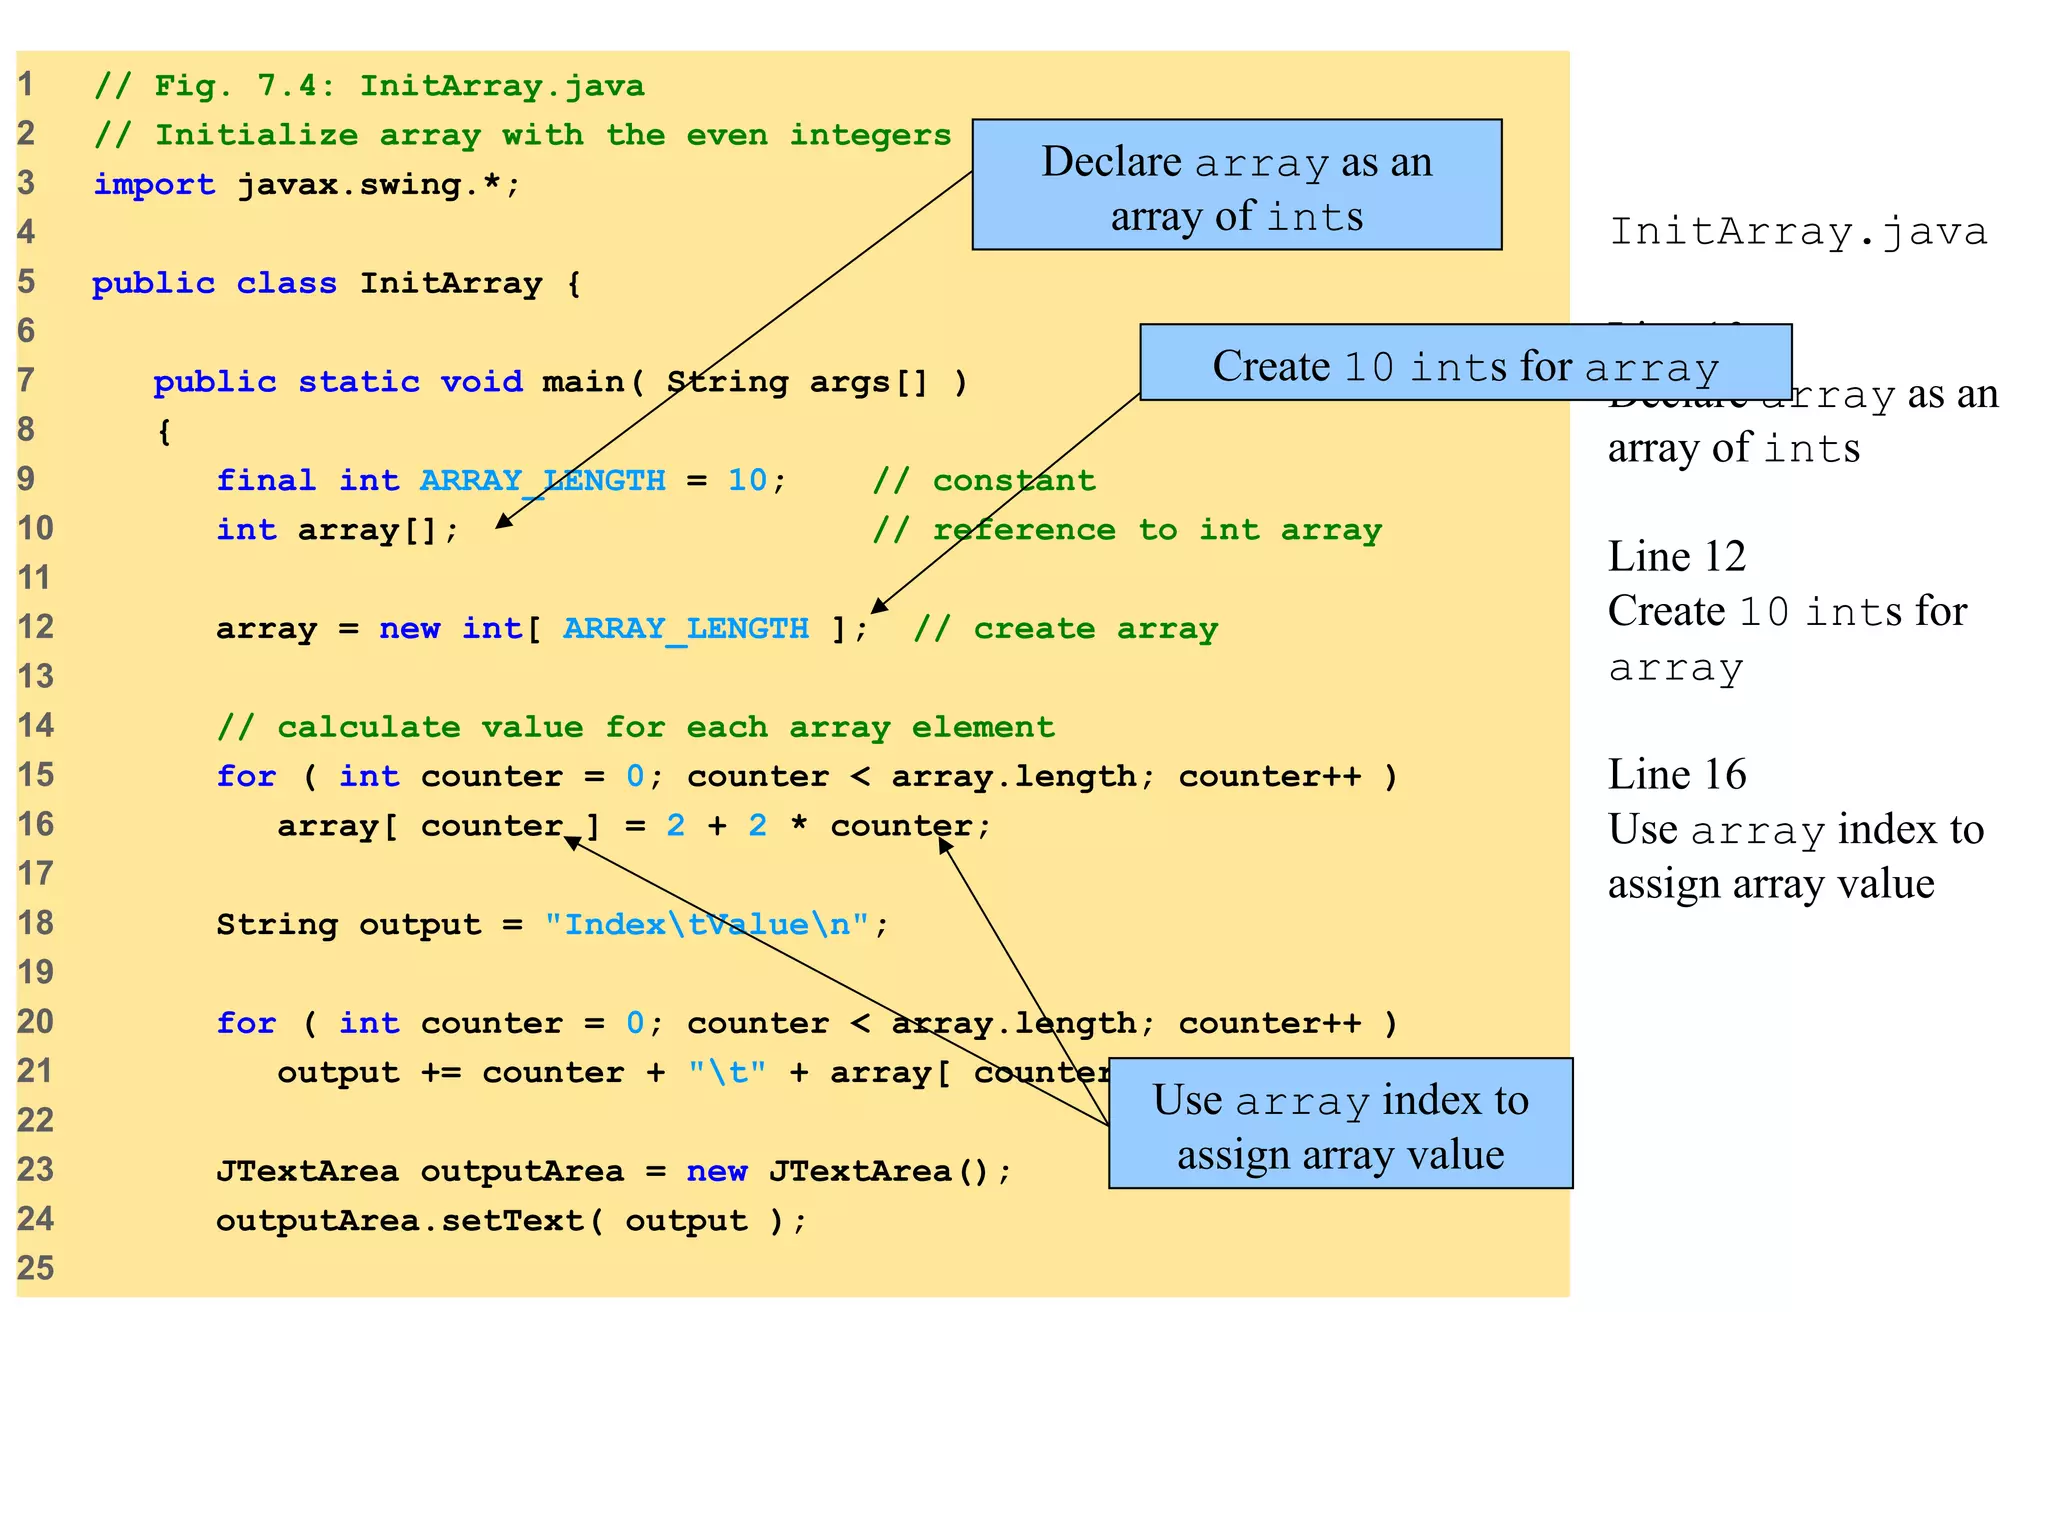2048x1536 pixels.
Task: Click the '// create array' comment
Action: 1066,629
